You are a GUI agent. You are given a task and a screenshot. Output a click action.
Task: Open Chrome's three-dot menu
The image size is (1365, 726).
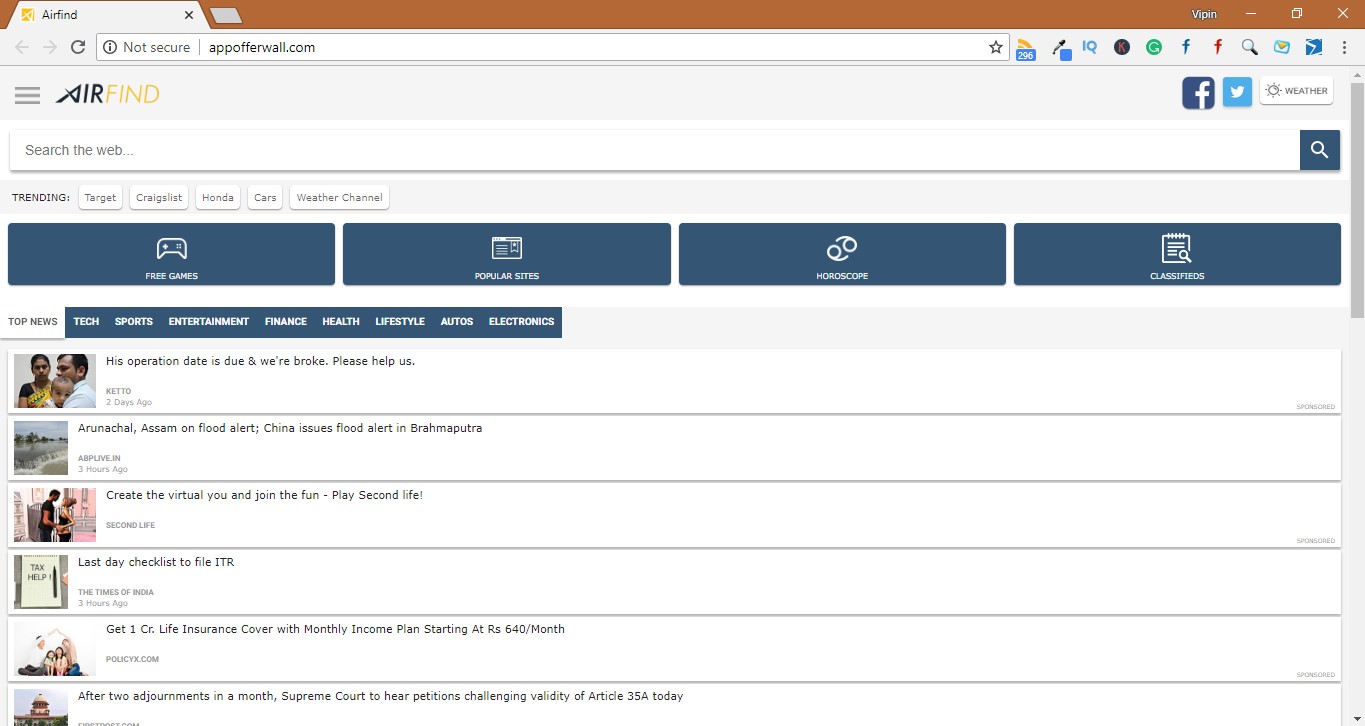(x=1344, y=47)
